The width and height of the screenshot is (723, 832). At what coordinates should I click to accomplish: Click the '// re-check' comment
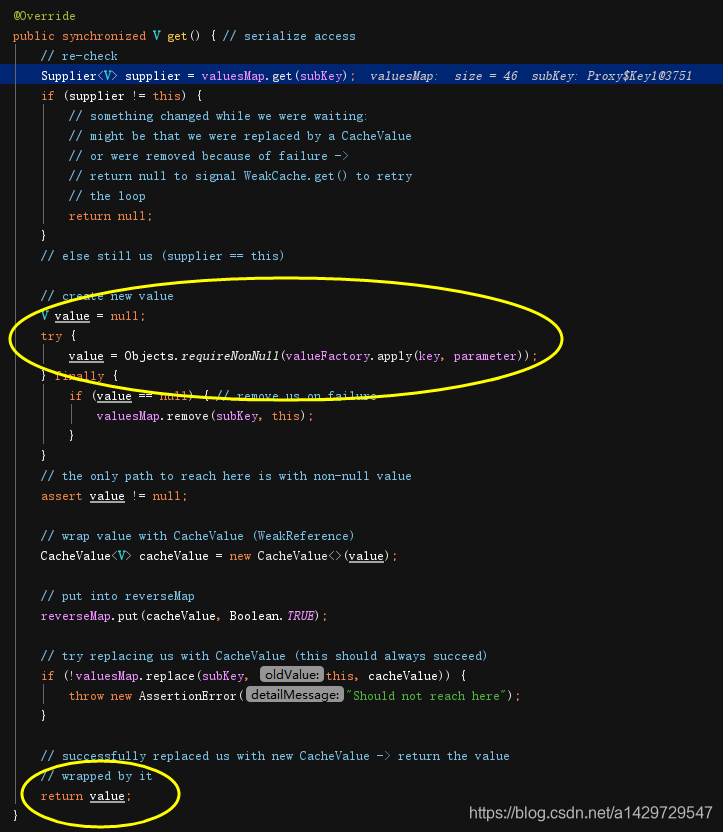coord(79,56)
